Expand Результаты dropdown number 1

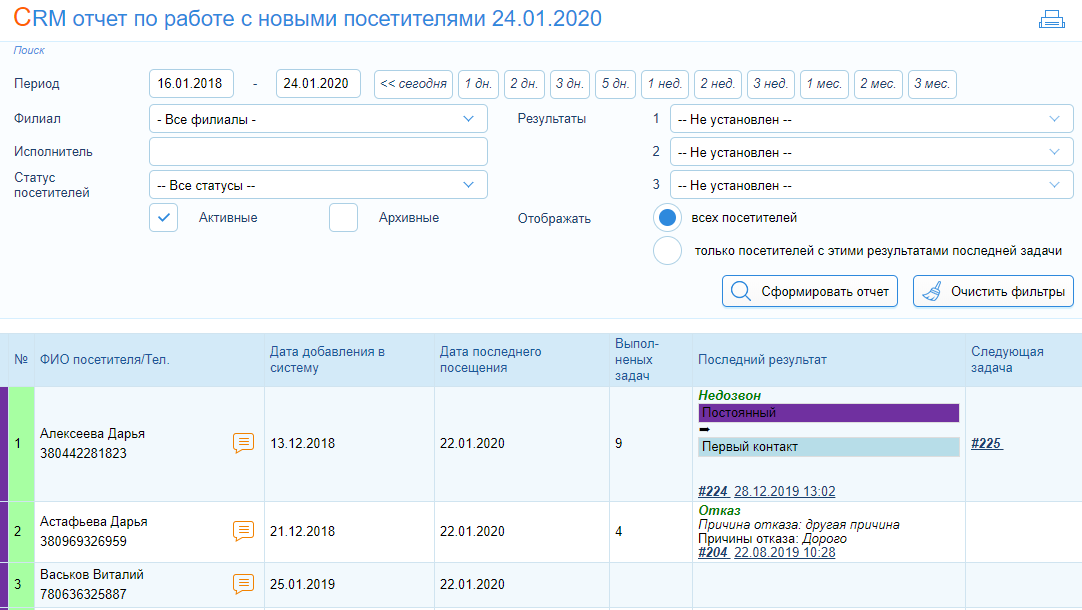point(872,119)
